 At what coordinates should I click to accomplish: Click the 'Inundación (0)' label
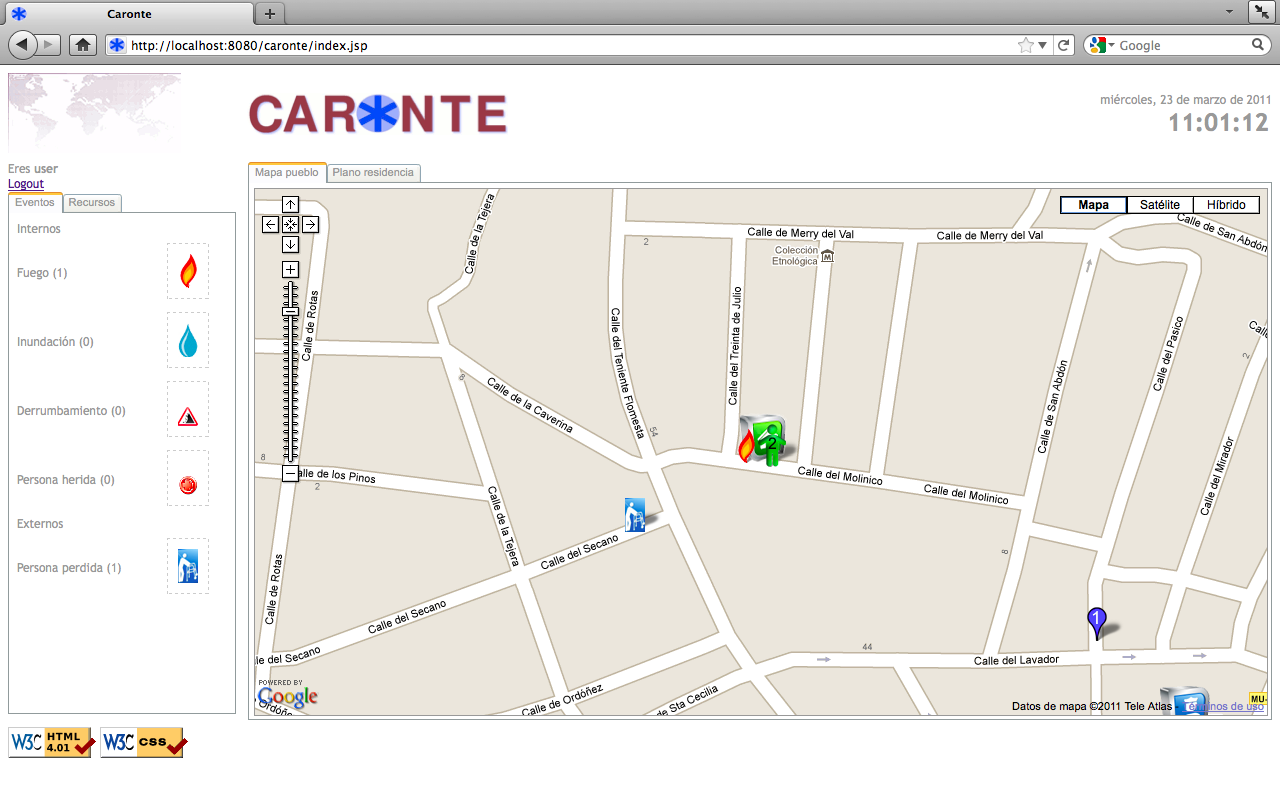tap(55, 342)
